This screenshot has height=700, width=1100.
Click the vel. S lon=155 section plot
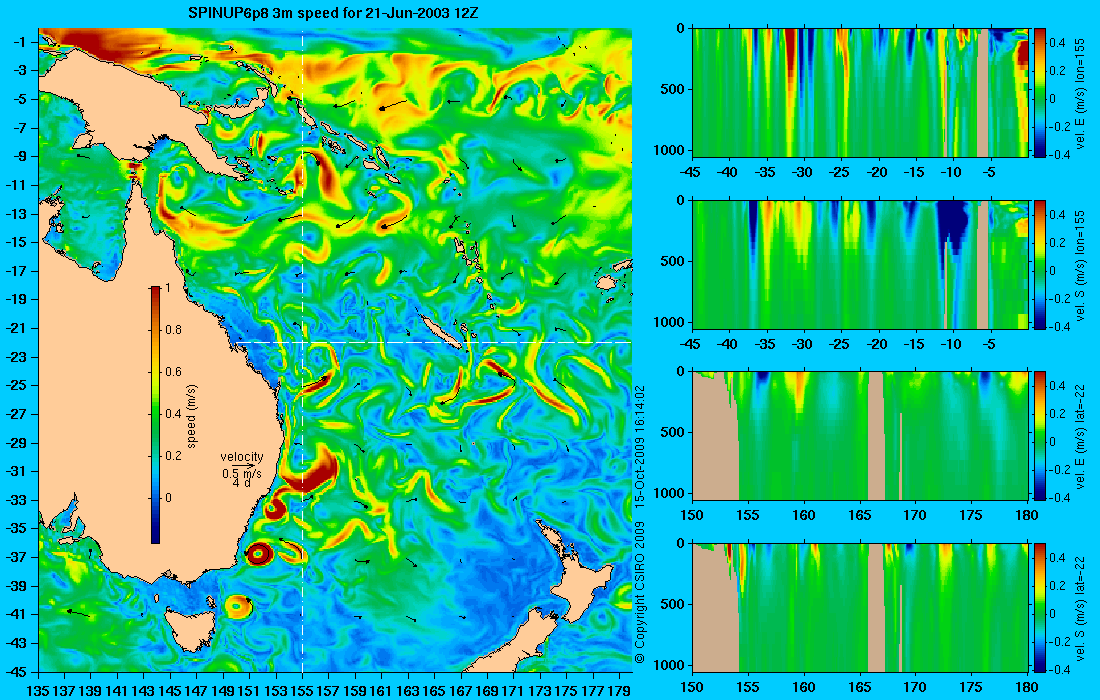[860, 264]
